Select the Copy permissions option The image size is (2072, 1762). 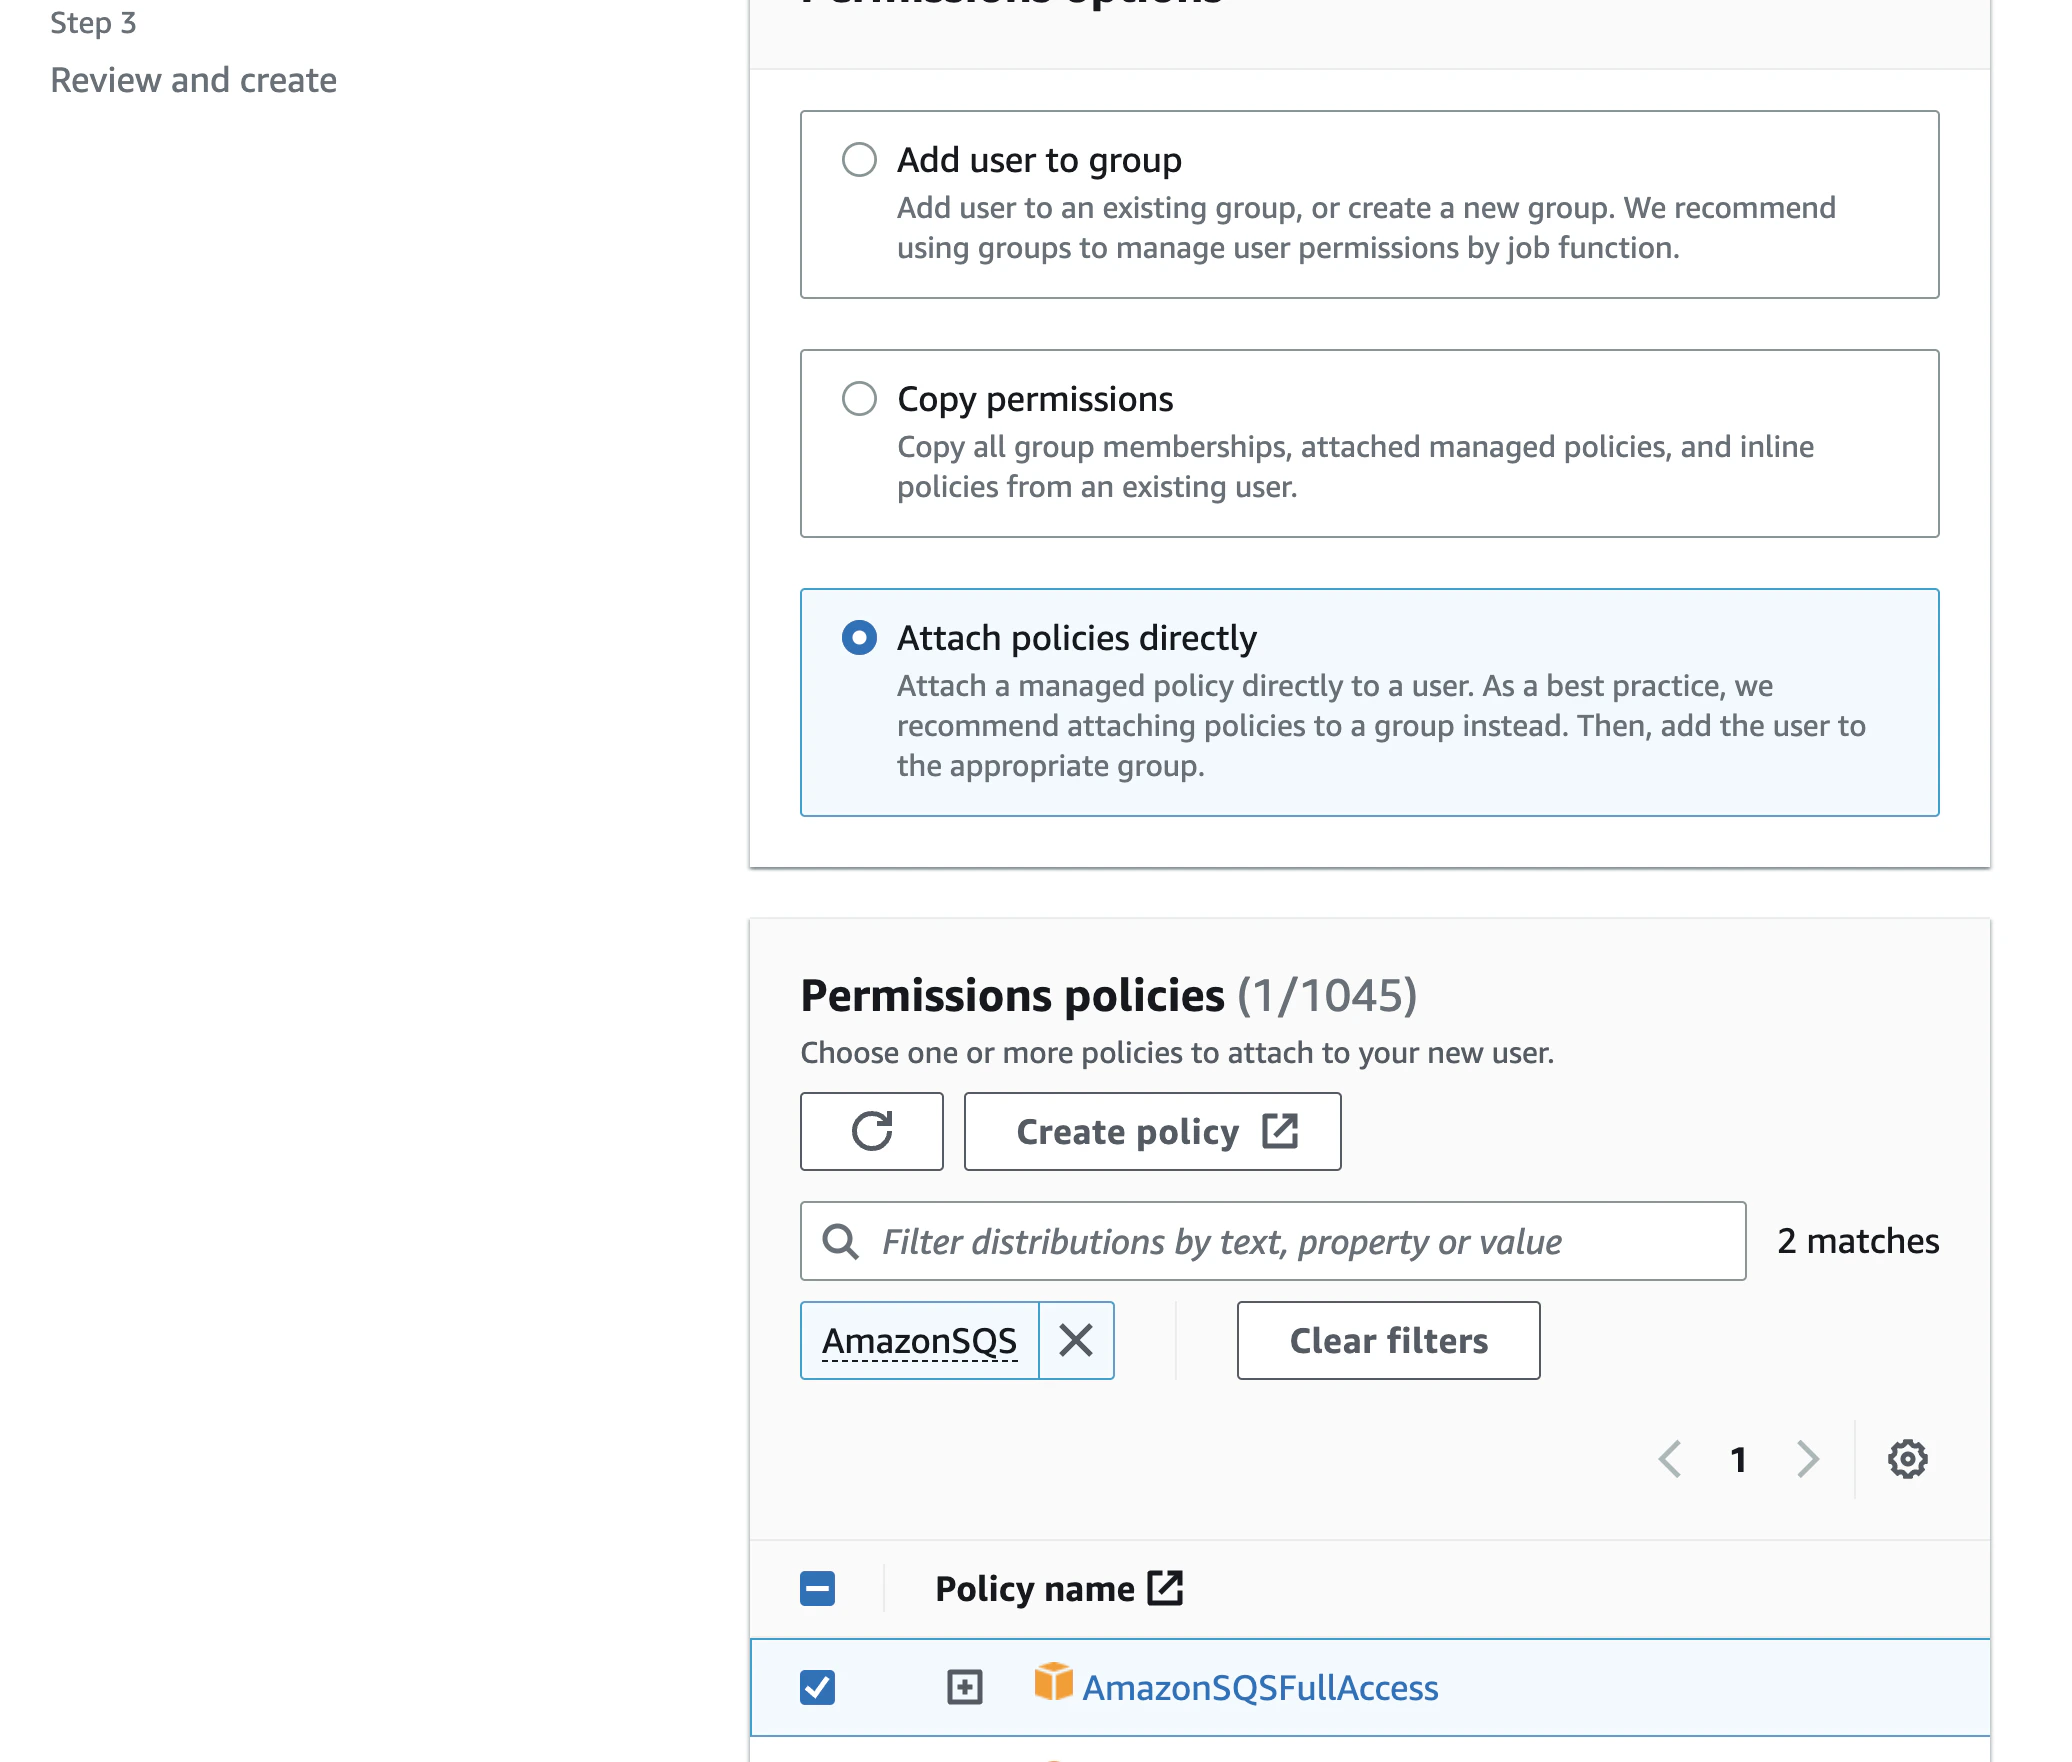pyautogui.click(x=859, y=398)
